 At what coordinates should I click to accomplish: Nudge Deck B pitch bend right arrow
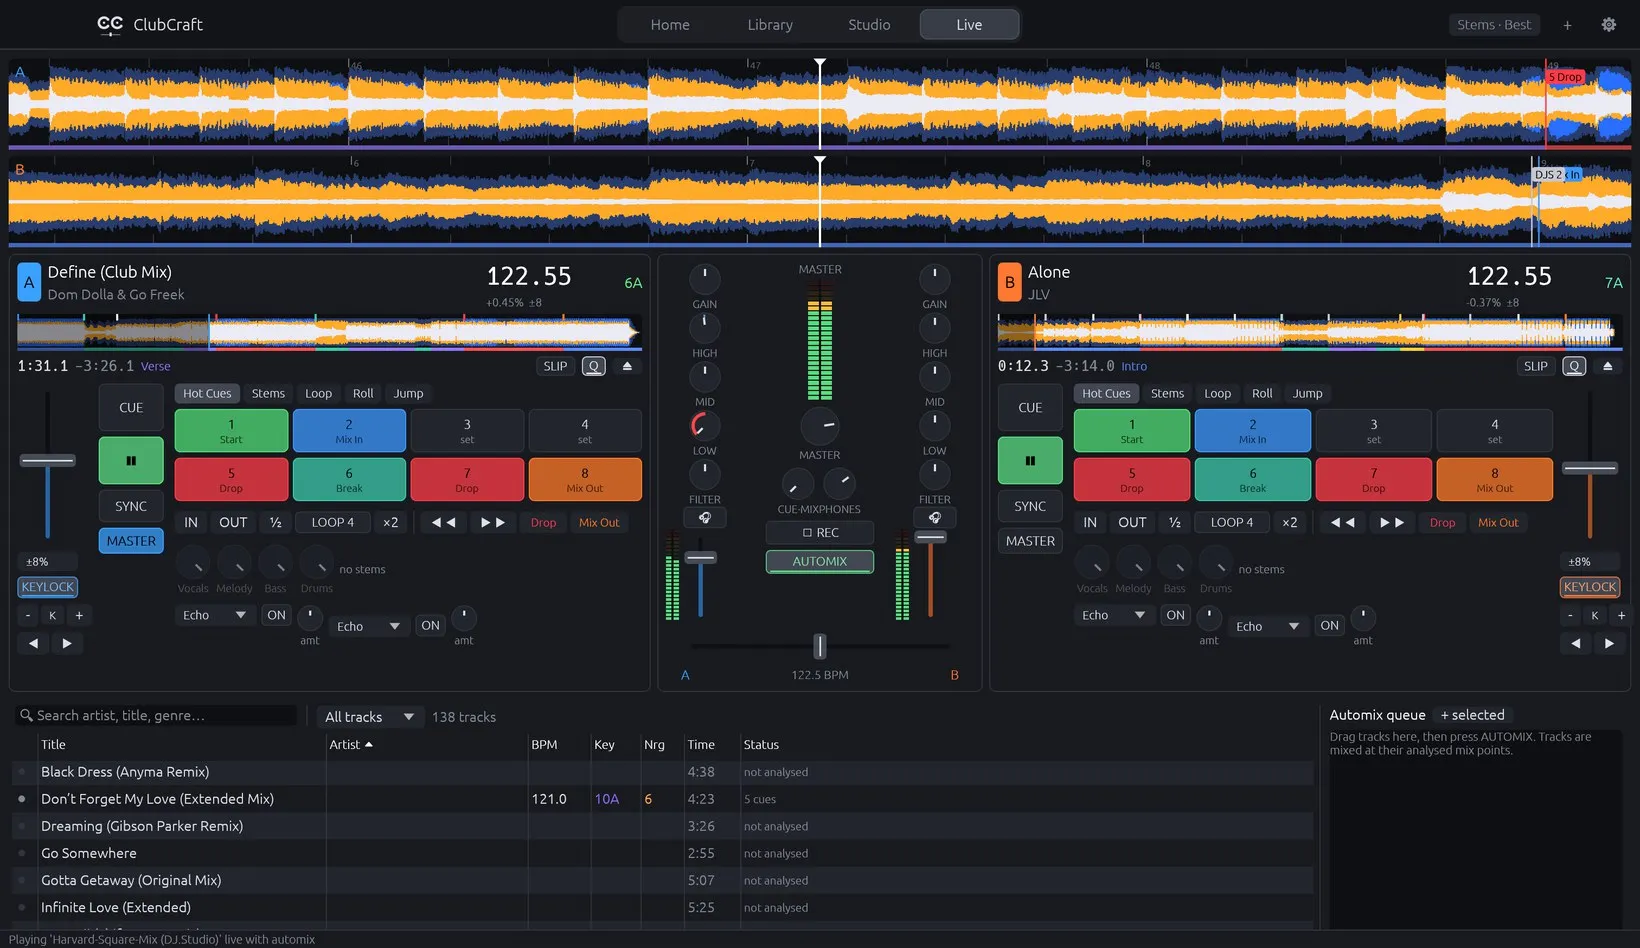pos(1609,643)
